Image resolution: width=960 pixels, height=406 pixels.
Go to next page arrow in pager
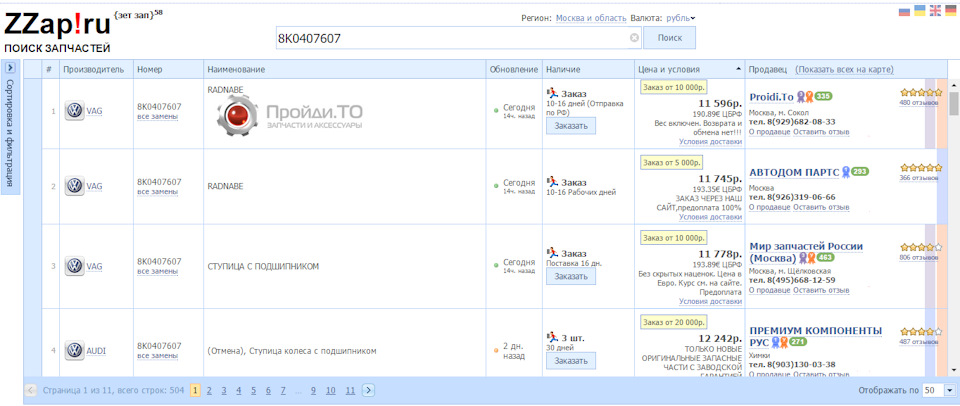click(x=369, y=389)
